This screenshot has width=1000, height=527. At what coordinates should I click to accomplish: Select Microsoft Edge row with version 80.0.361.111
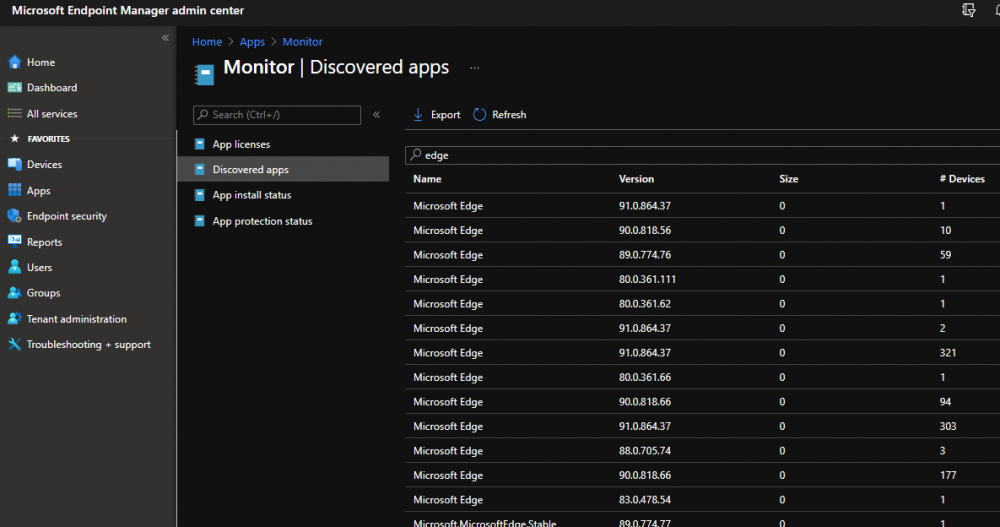click(x=702, y=279)
